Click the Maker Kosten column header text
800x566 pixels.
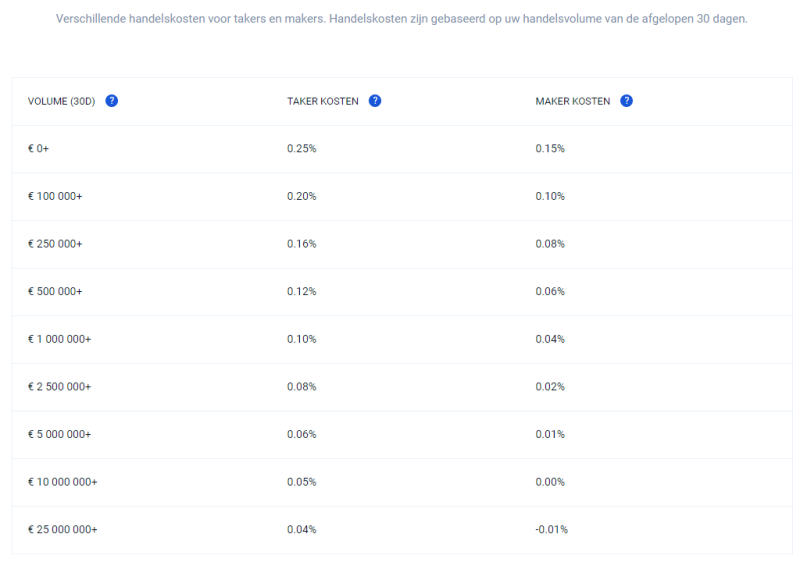tap(573, 101)
